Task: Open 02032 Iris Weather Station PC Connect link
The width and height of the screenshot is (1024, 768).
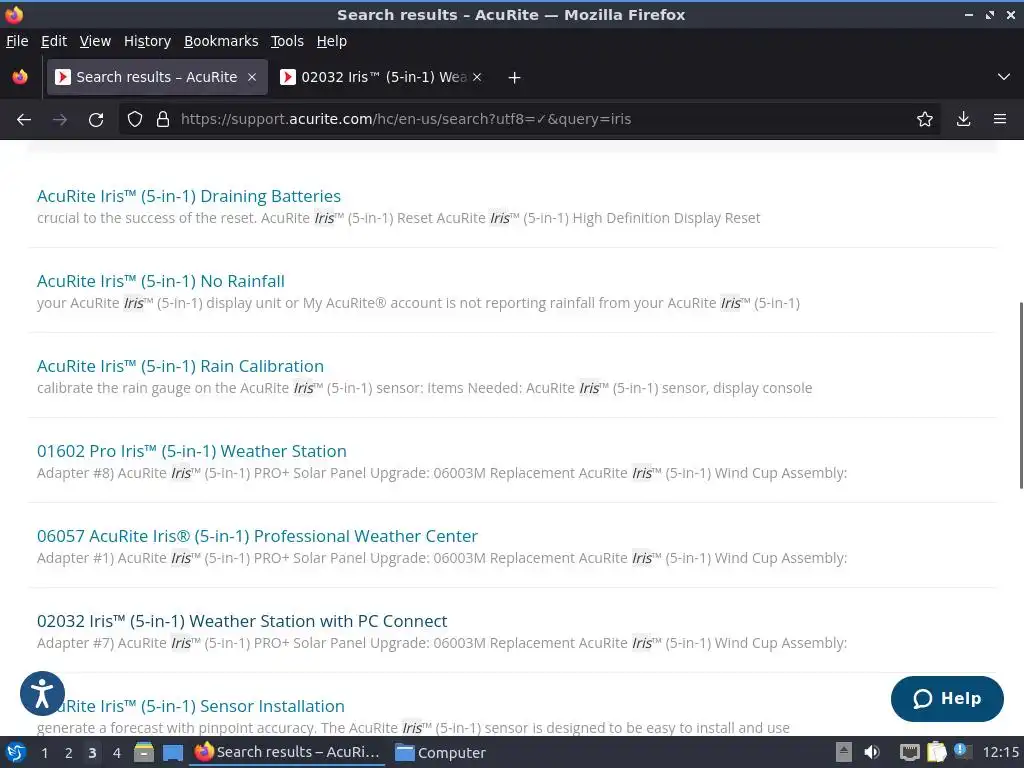Action: click(242, 620)
